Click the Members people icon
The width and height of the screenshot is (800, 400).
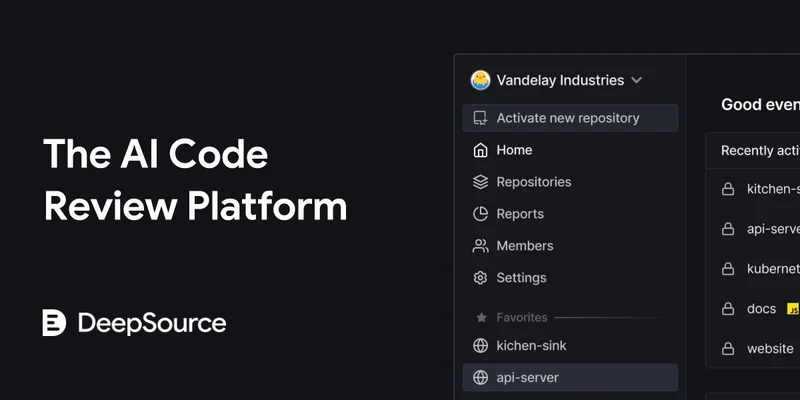coord(480,246)
